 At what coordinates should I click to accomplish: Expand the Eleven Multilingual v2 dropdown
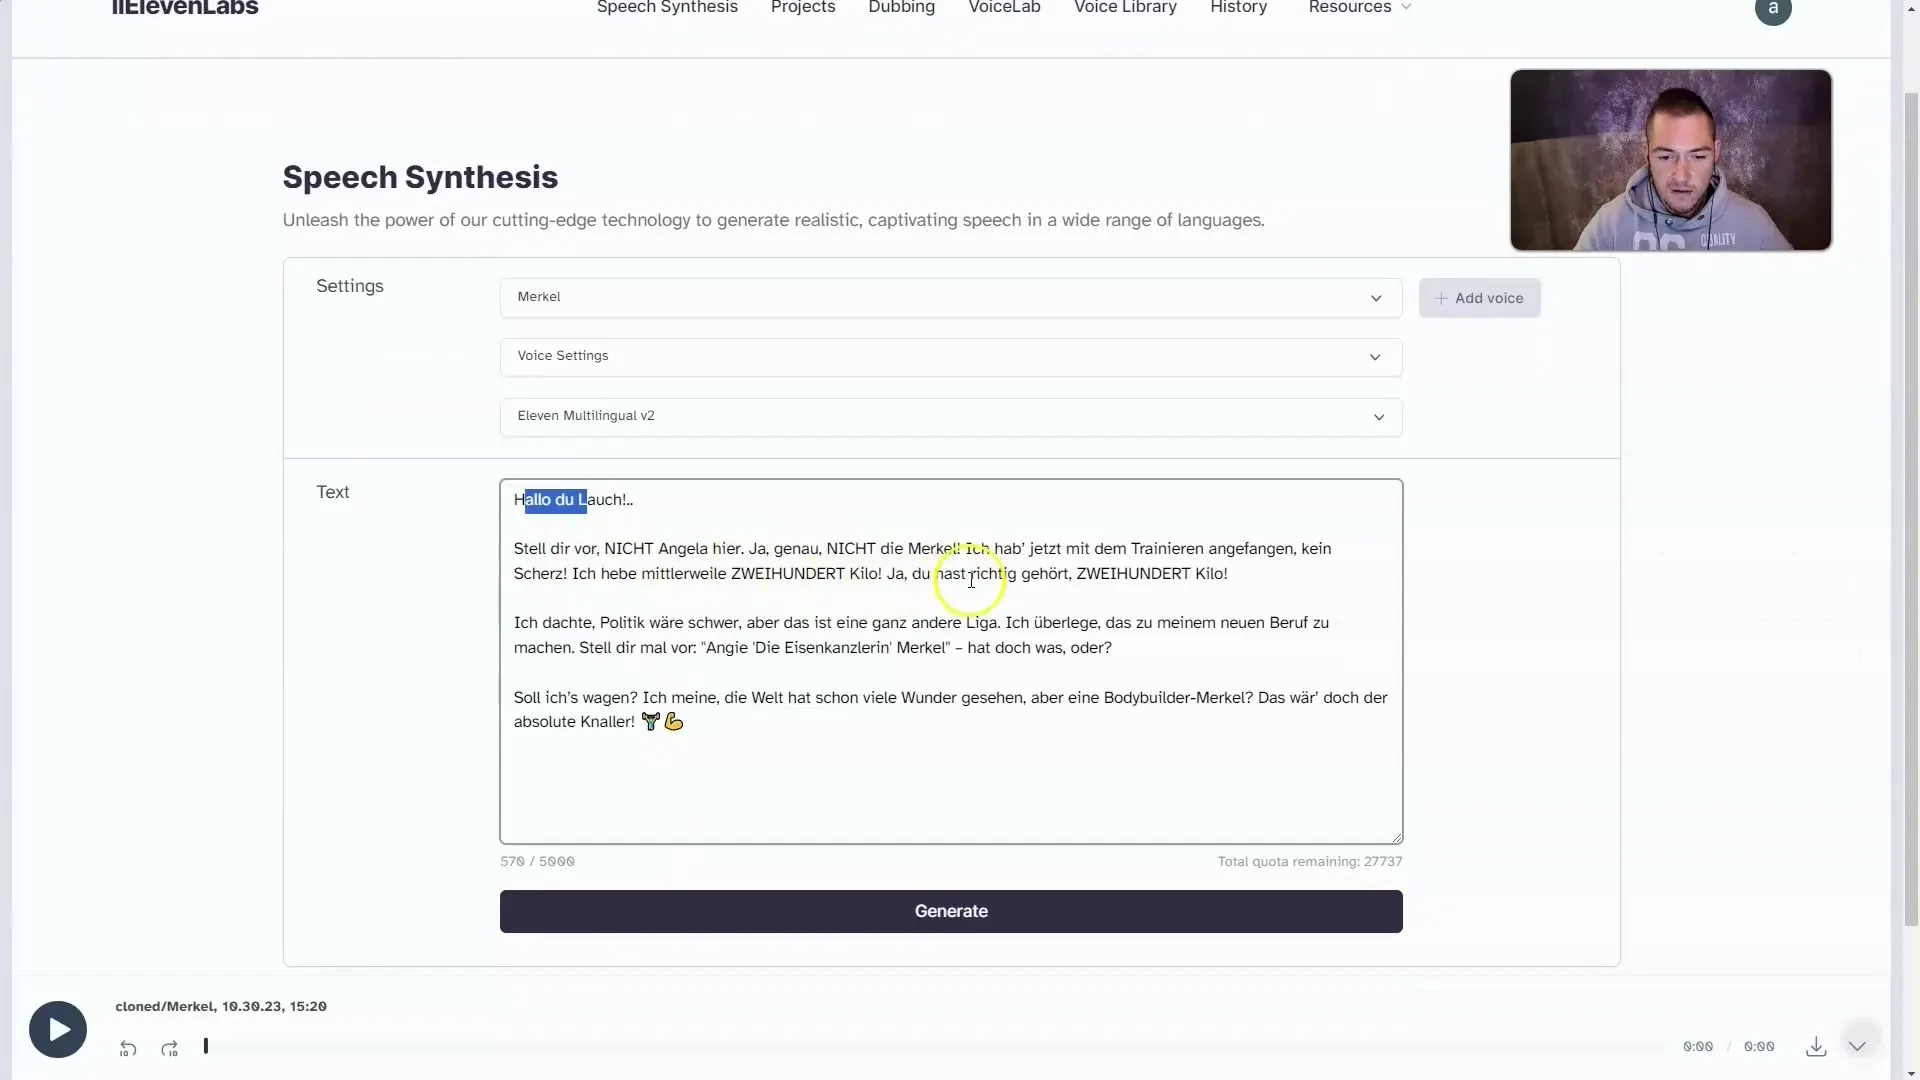(x=1379, y=415)
